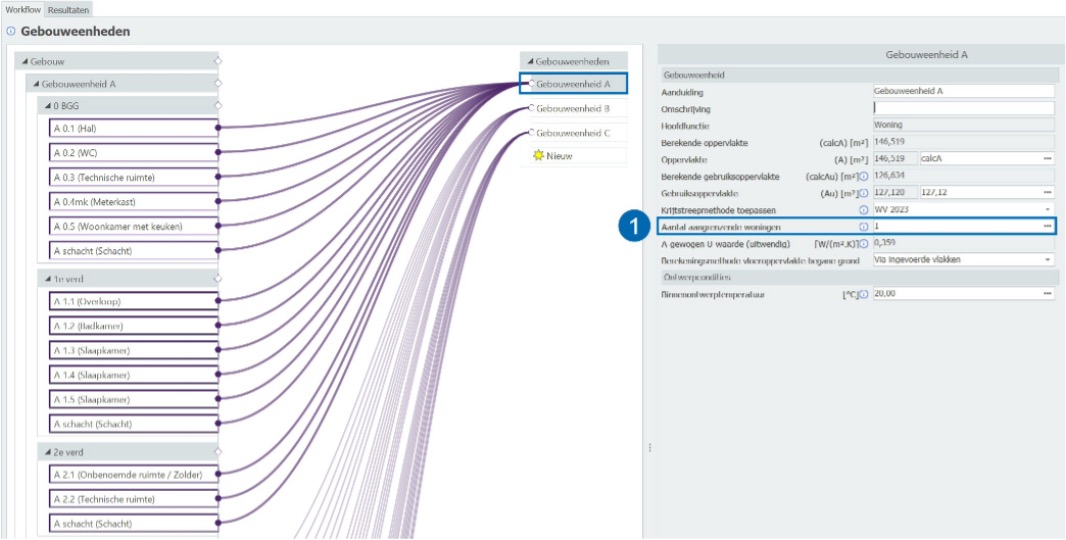
Task: Click diamond connector on the Gebouw header
Action: tap(218, 61)
